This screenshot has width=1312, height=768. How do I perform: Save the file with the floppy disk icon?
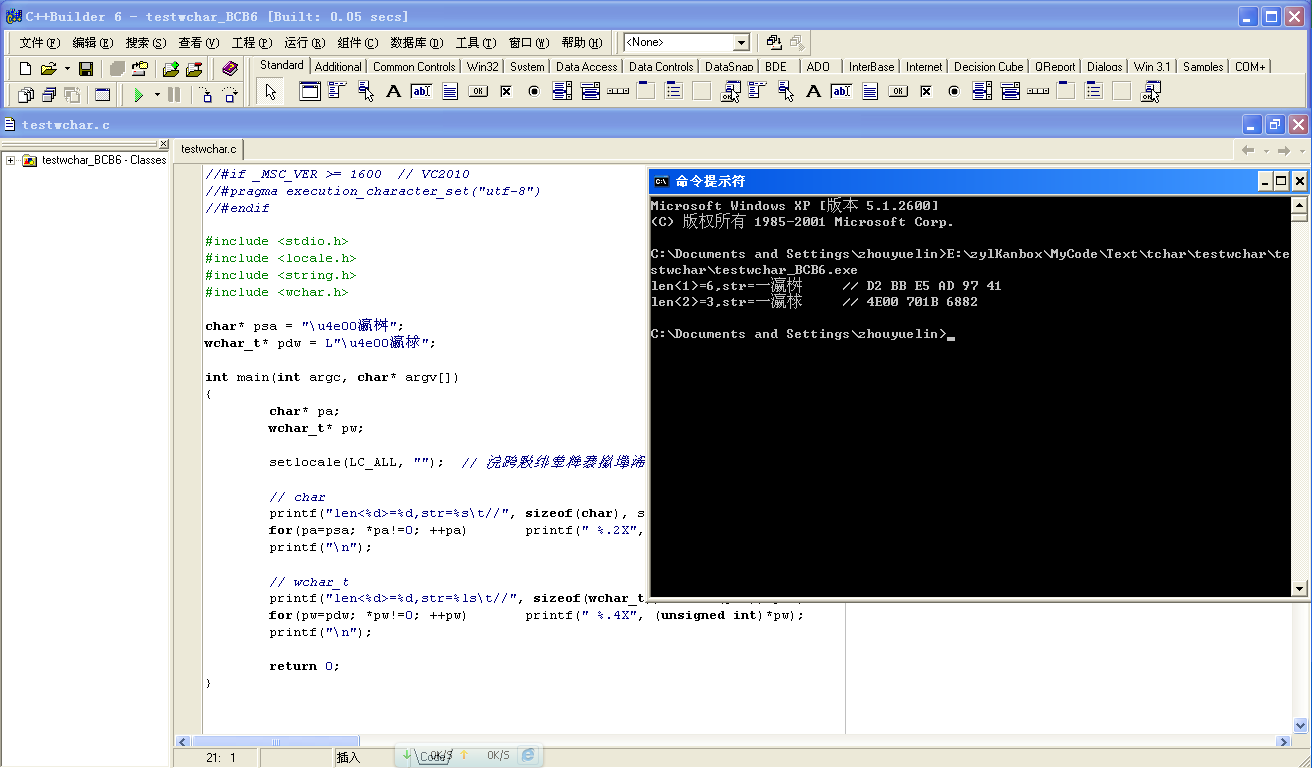click(x=86, y=68)
